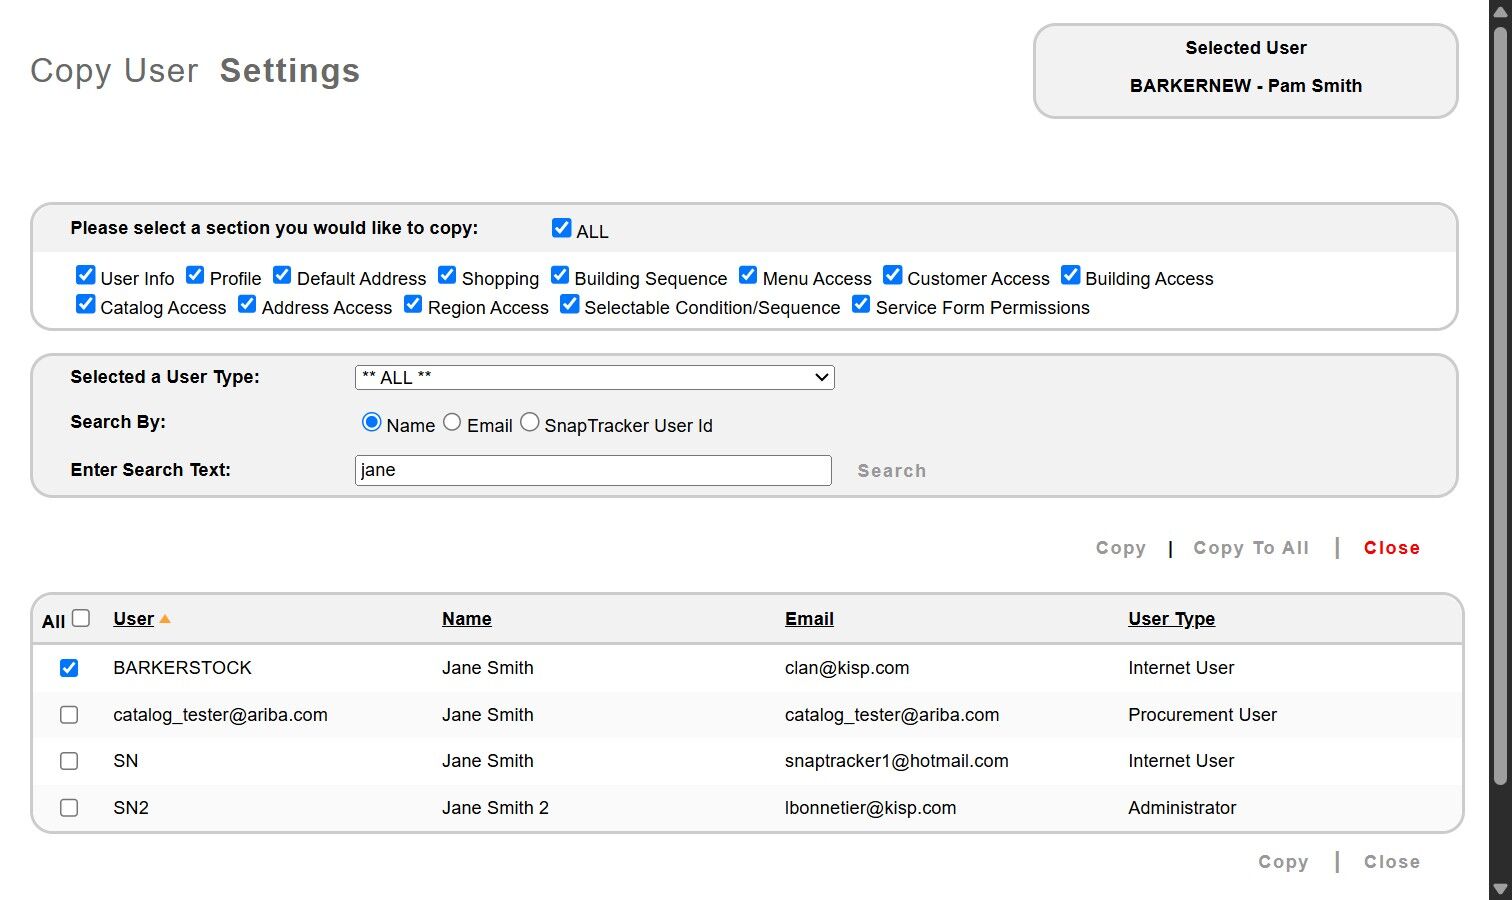Screen dimensions: 1512x900
Task: Check the SN2 user row checkbox
Action: pyautogui.click(x=69, y=808)
